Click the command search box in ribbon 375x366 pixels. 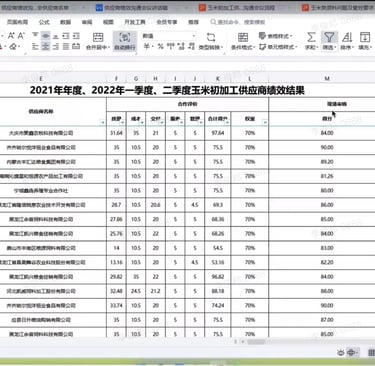(238, 22)
